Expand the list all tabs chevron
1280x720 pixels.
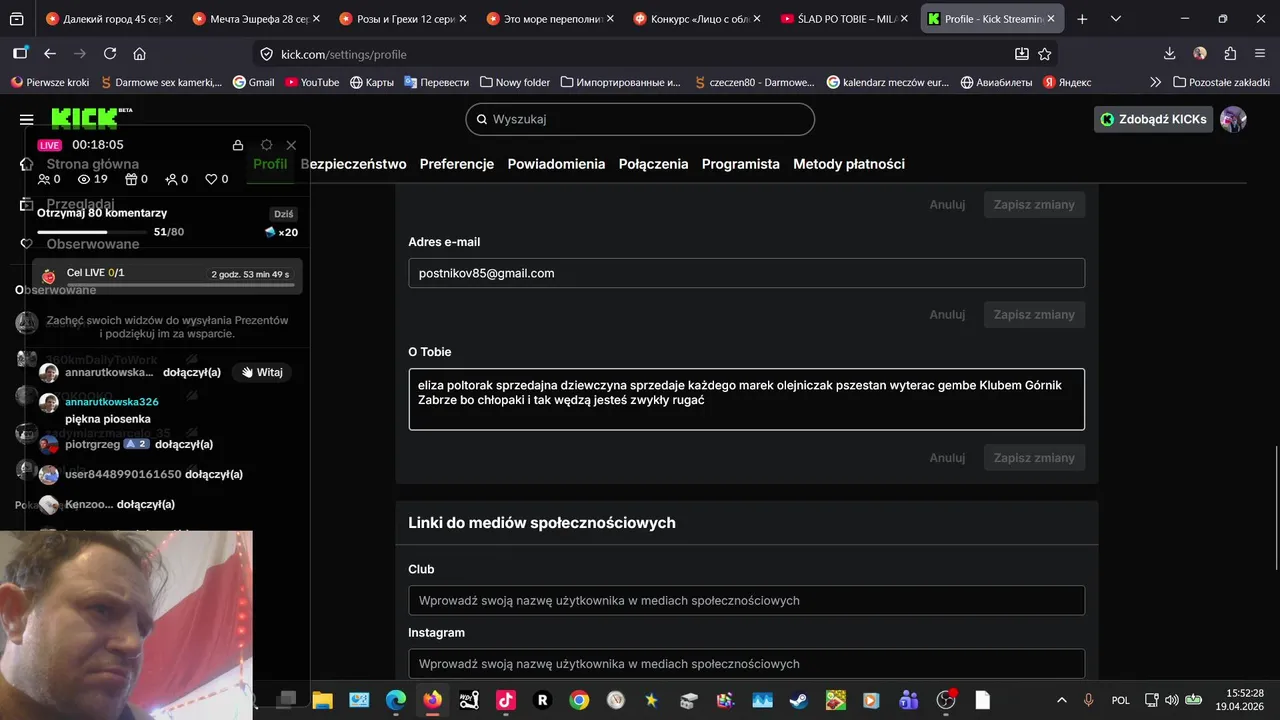1117,19
